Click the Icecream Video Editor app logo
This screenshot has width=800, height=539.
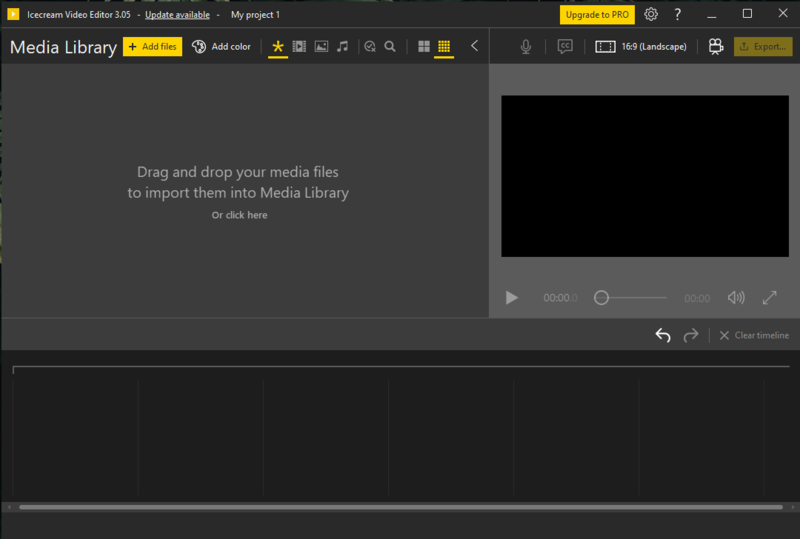(13, 14)
